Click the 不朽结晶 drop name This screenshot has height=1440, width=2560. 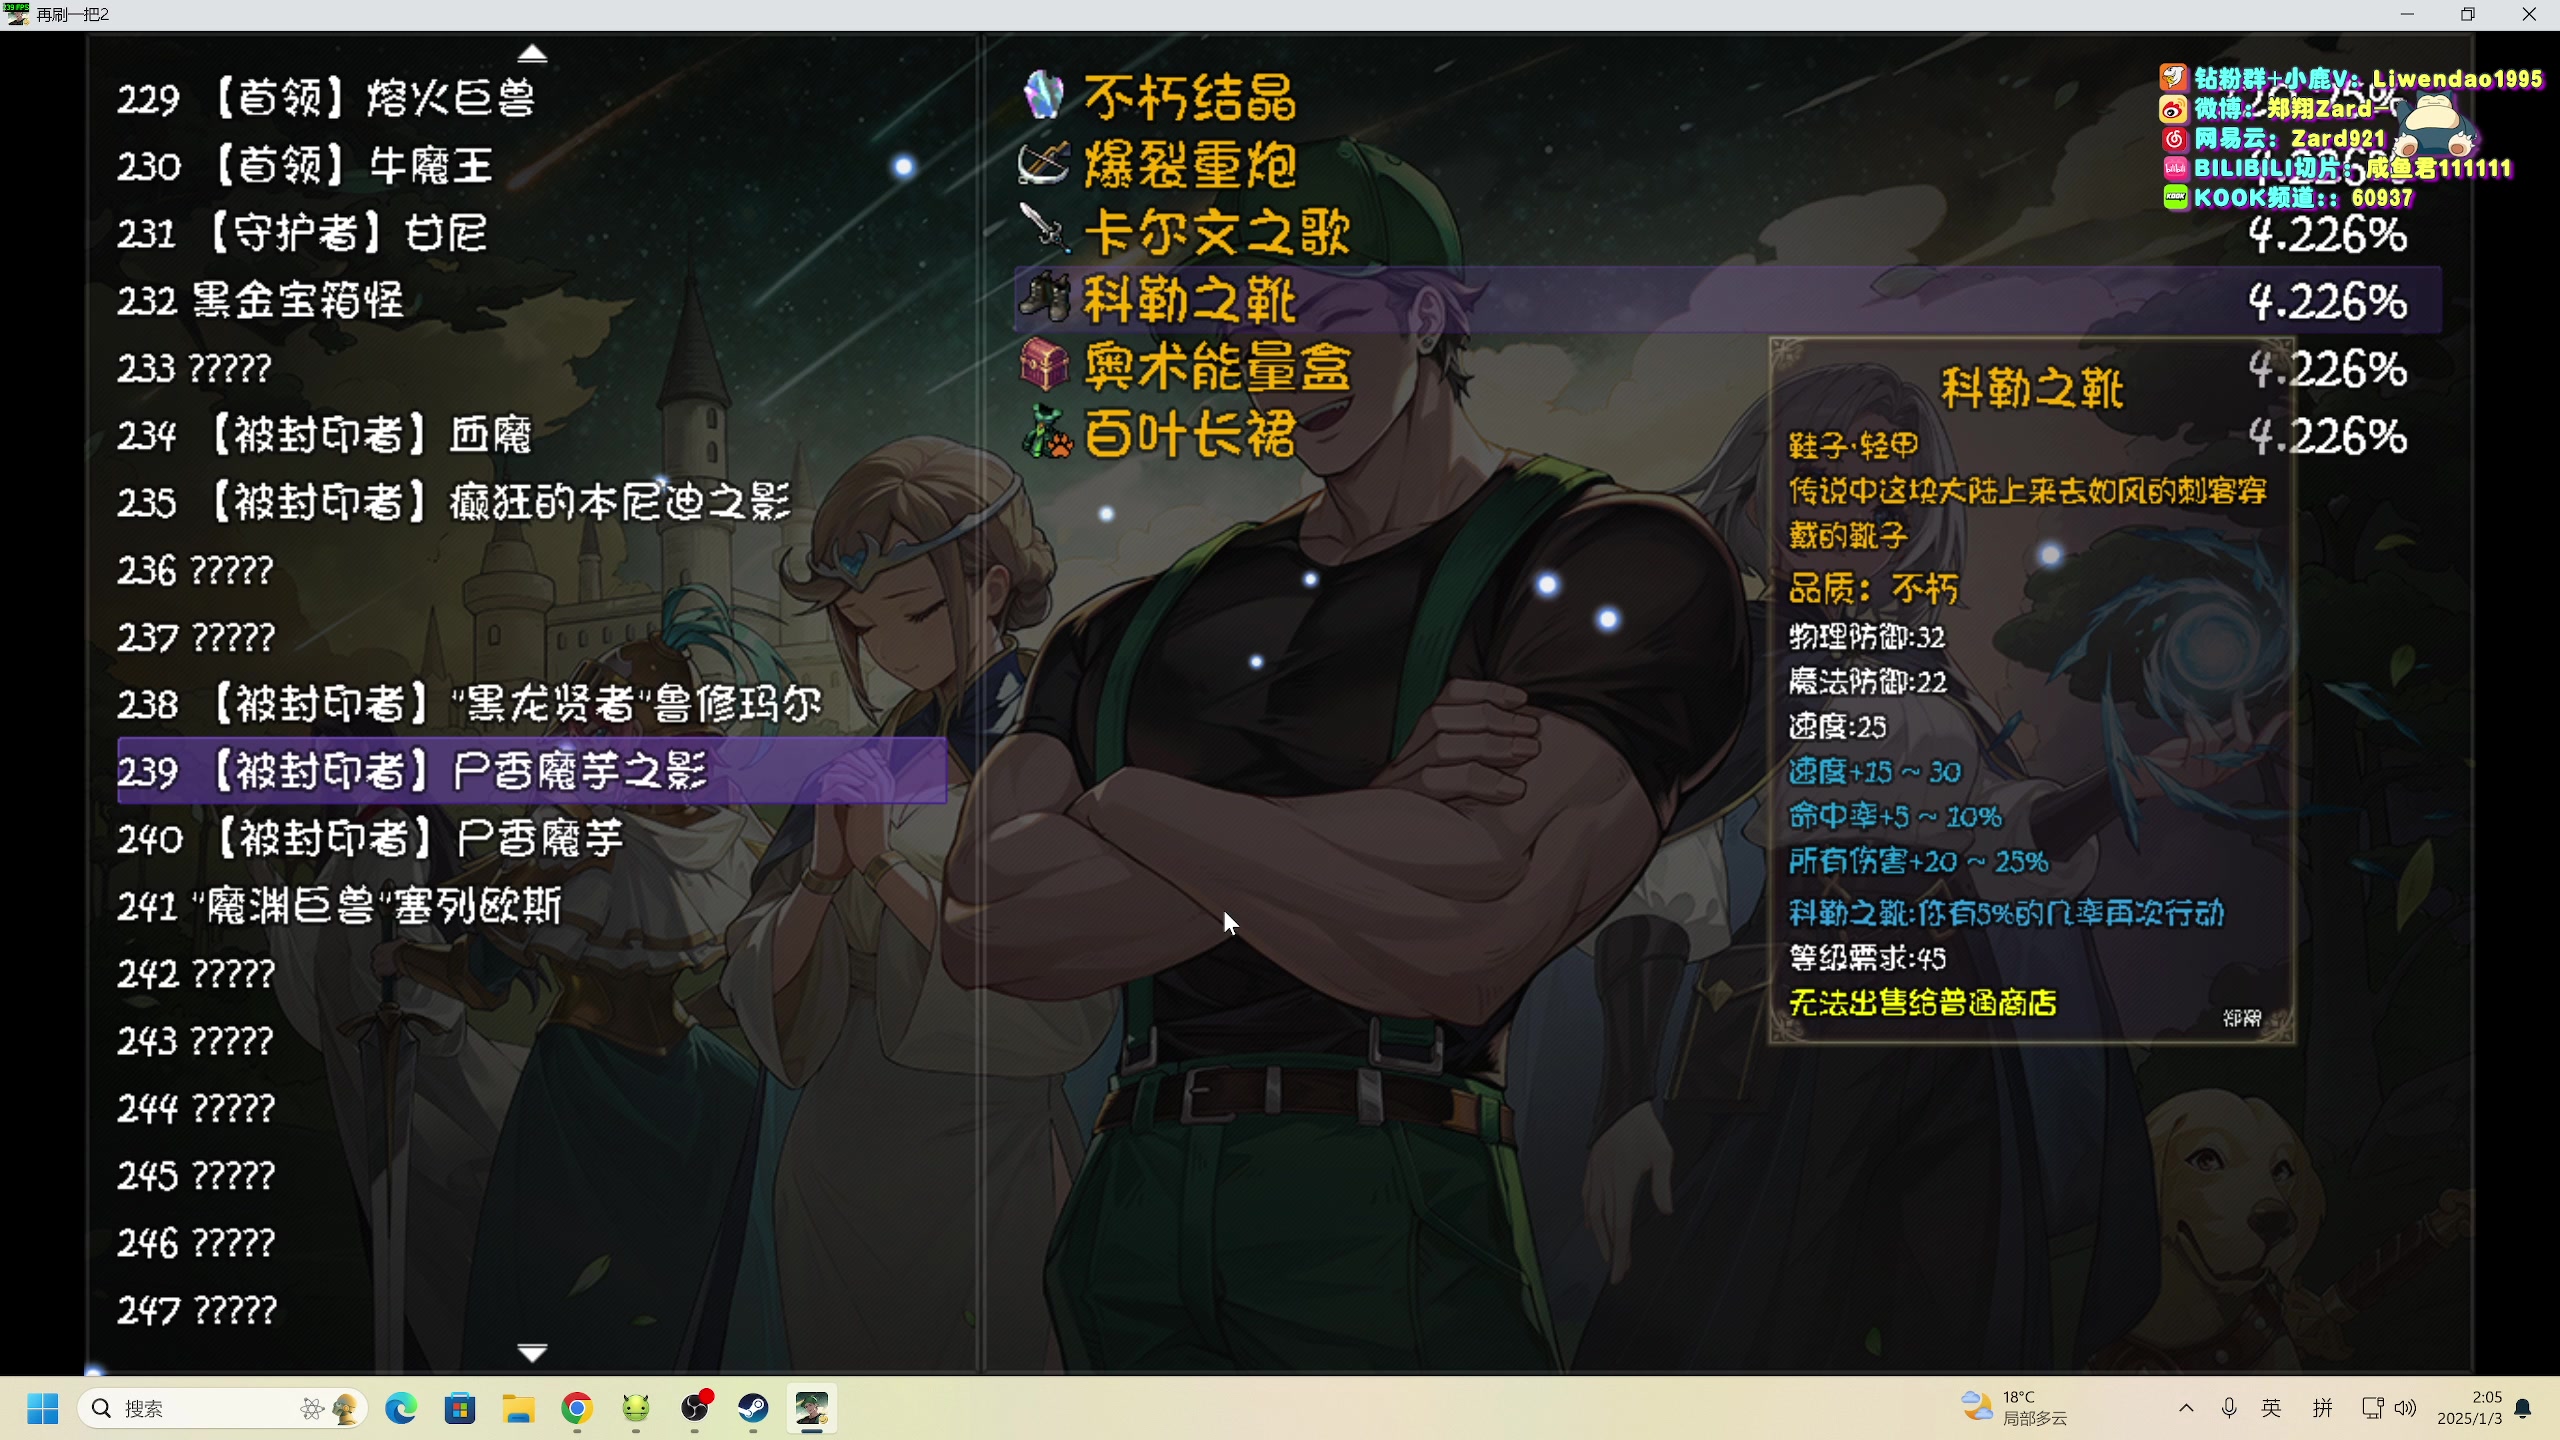[1190, 97]
